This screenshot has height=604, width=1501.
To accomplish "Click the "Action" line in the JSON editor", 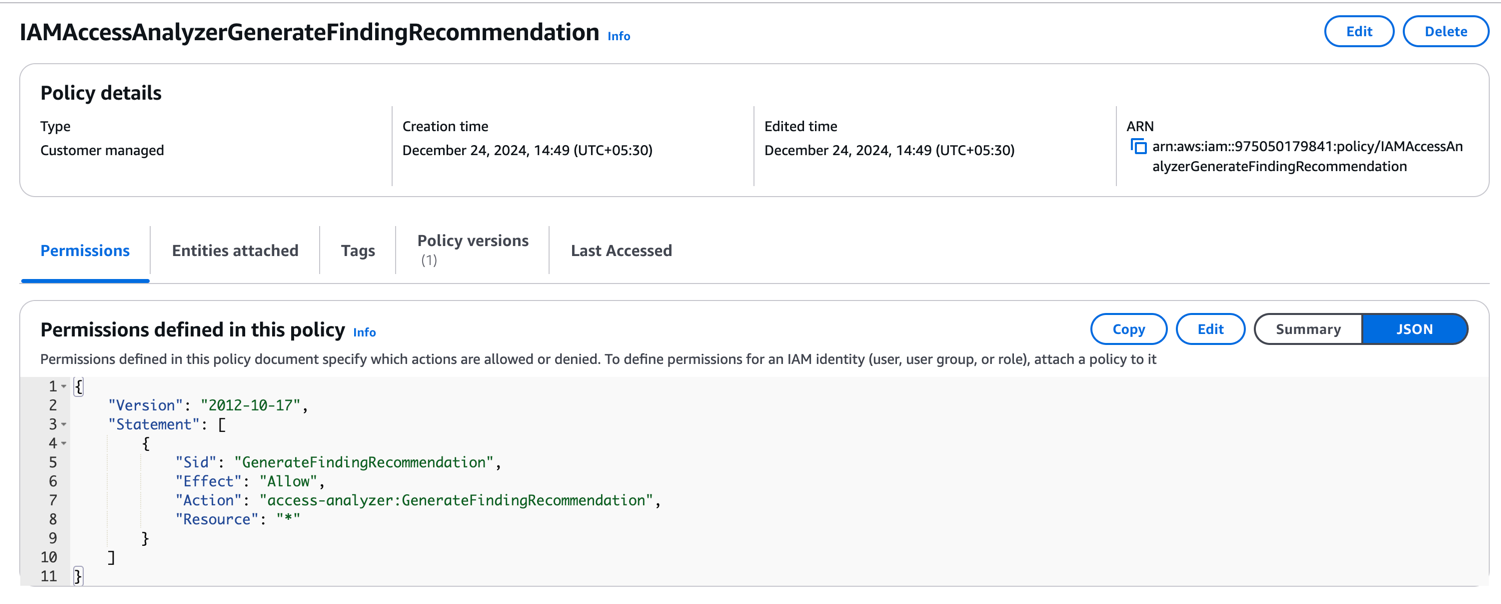I will pyautogui.click(x=418, y=501).
